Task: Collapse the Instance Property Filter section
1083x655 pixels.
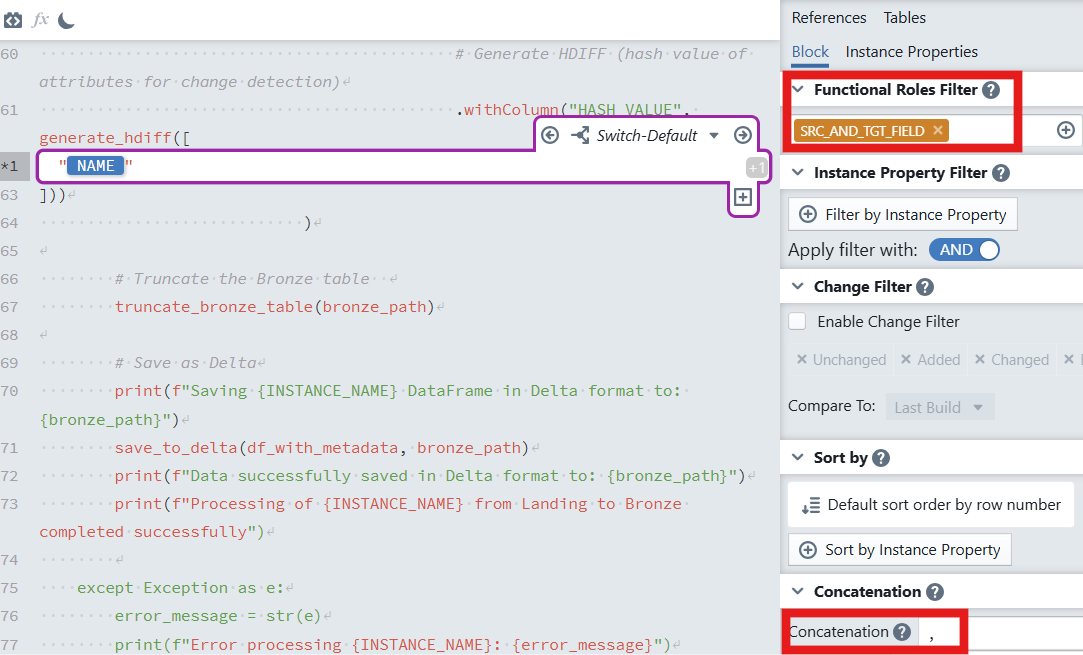Action: [798, 173]
